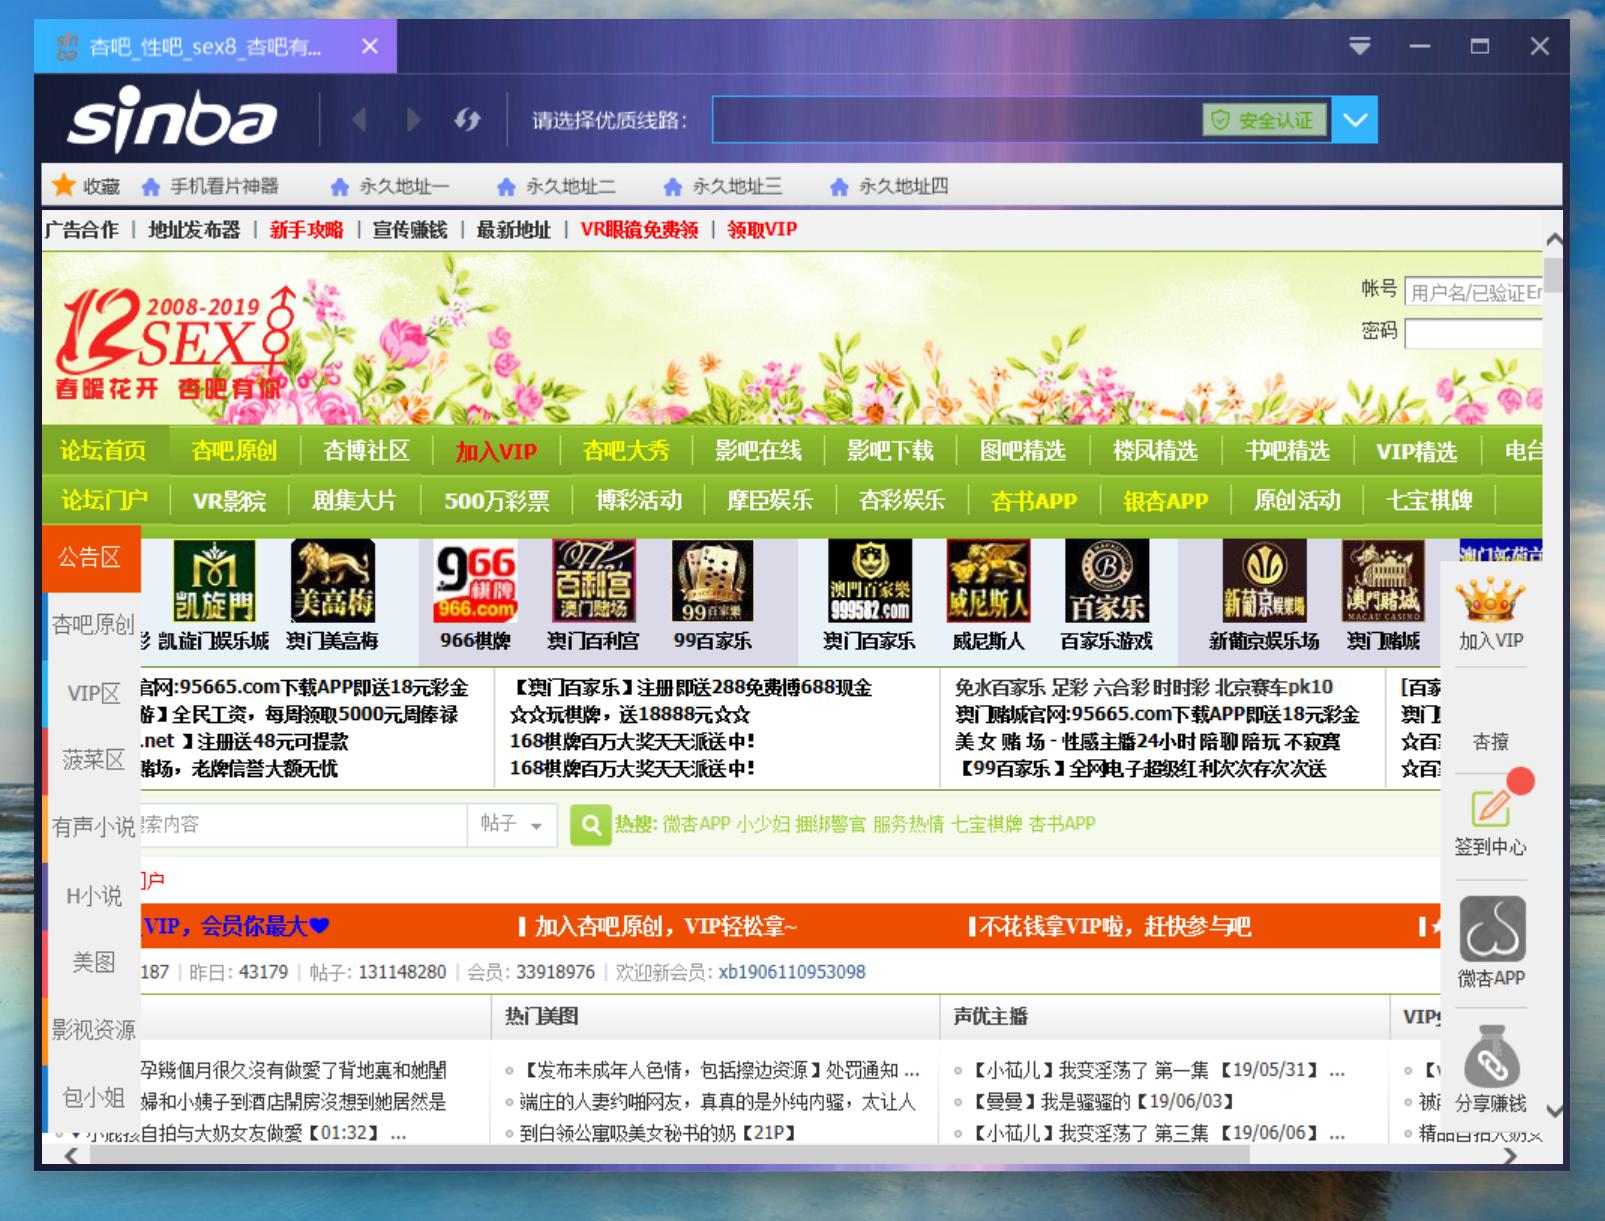
Task: Click the 966棋牌 logo icon
Action: pyautogui.click(x=475, y=581)
